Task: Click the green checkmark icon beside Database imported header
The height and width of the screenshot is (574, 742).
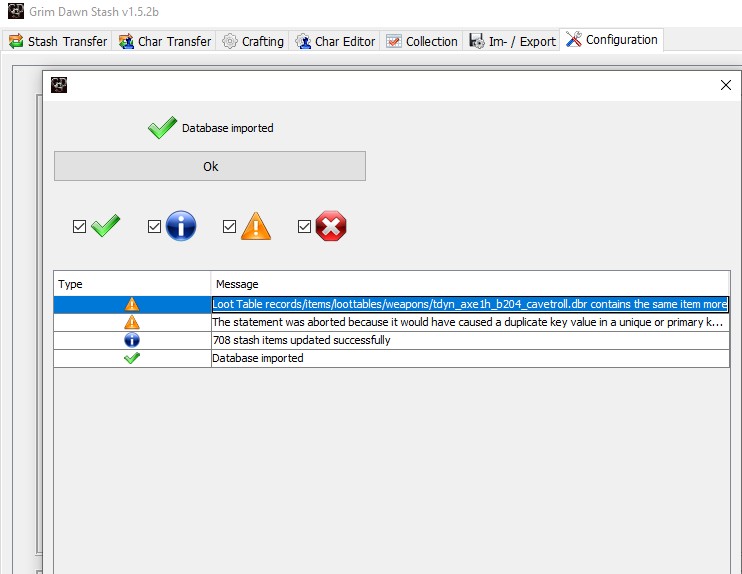Action: click(162, 128)
